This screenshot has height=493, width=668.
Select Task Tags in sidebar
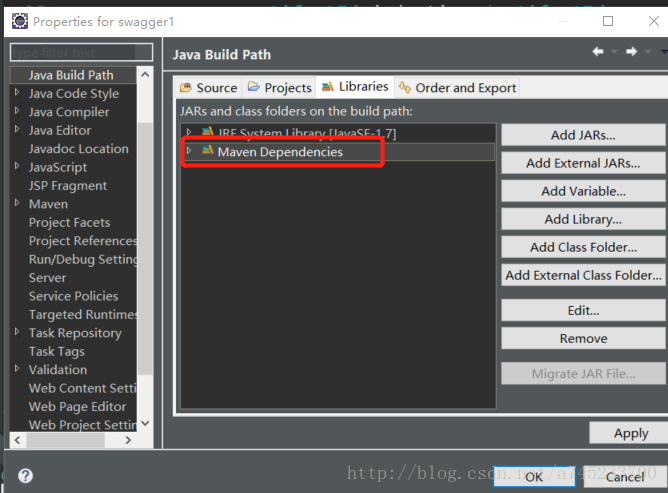pos(57,351)
